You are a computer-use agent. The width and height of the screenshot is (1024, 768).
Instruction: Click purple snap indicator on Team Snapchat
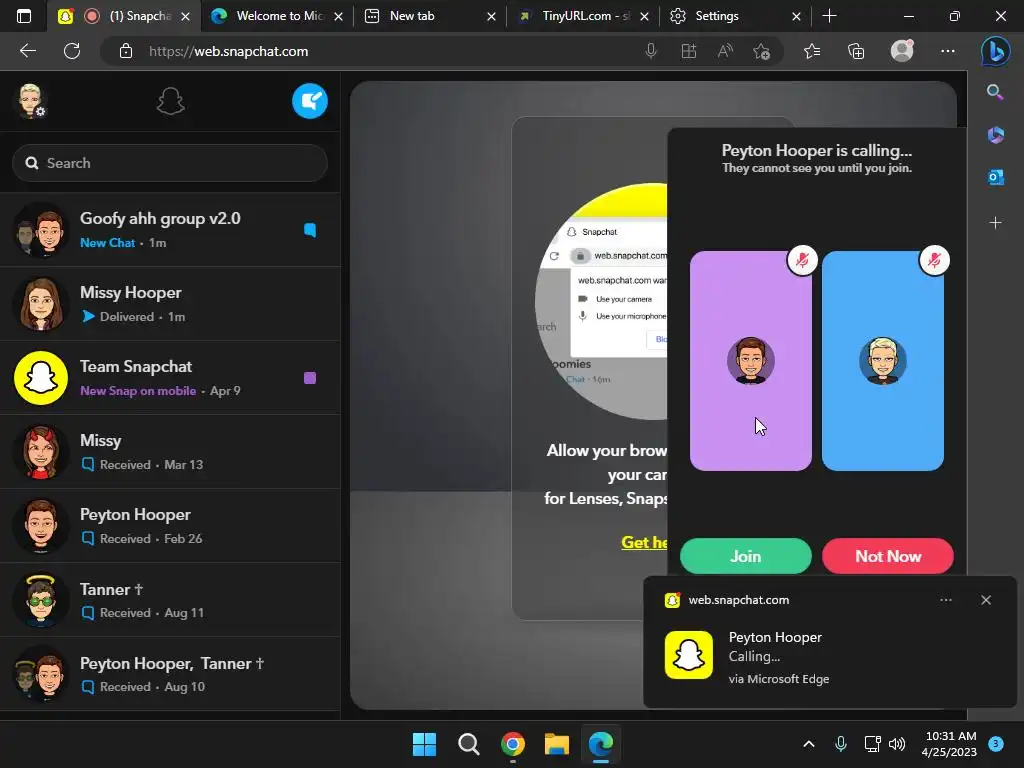pos(310,378)
